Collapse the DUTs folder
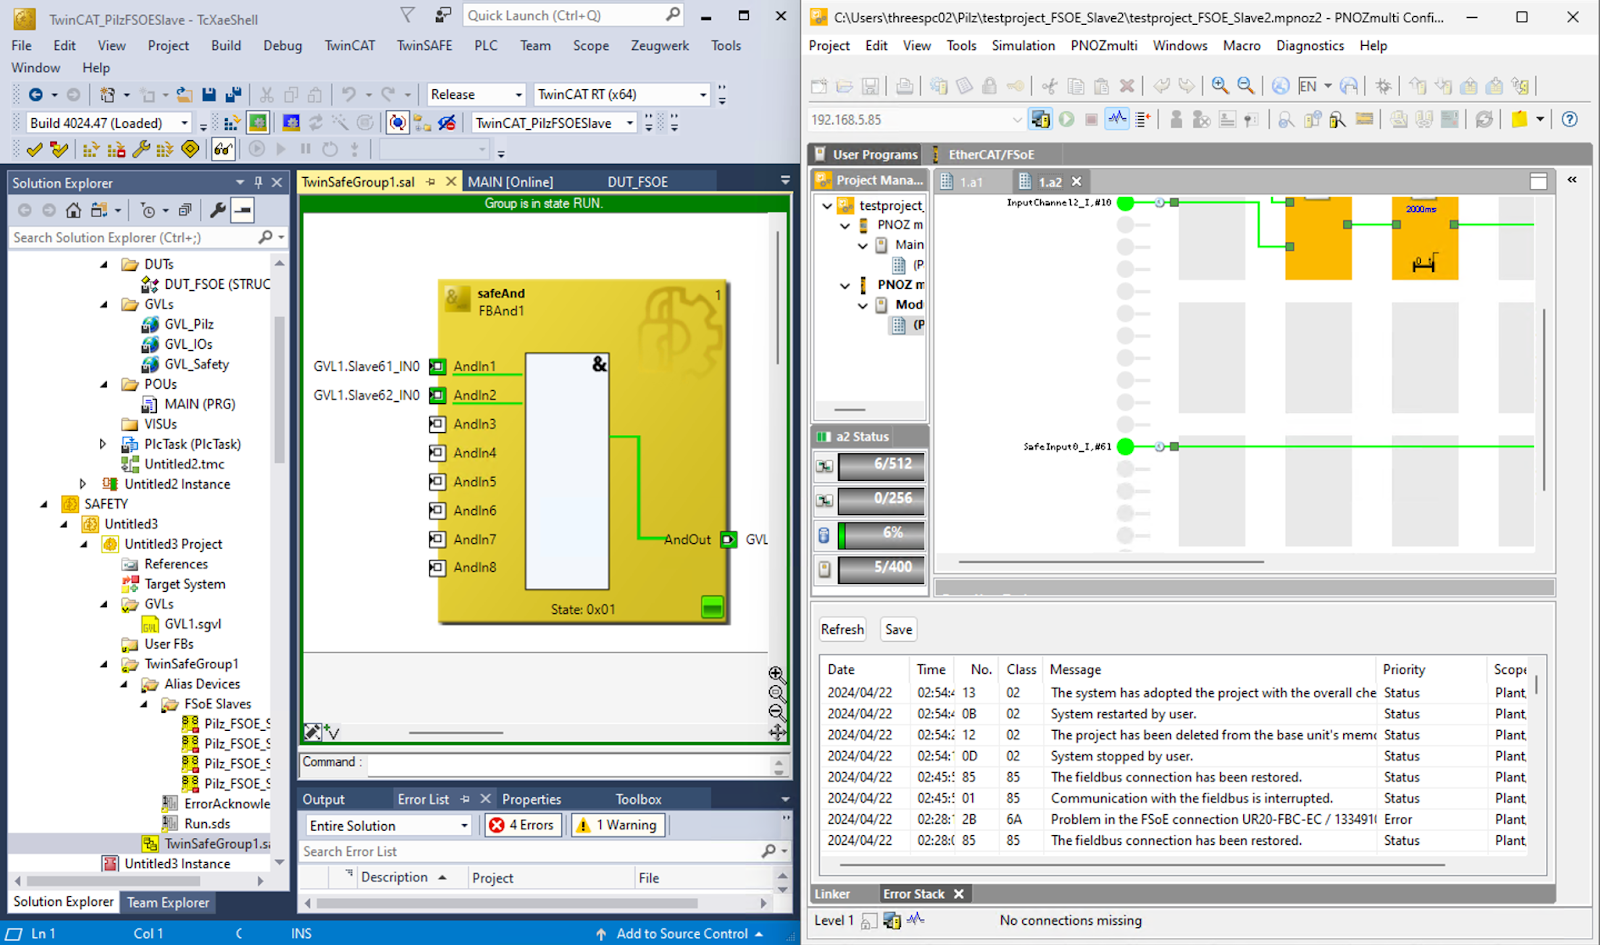This screenshot has height=945, width=1600. 104,264
